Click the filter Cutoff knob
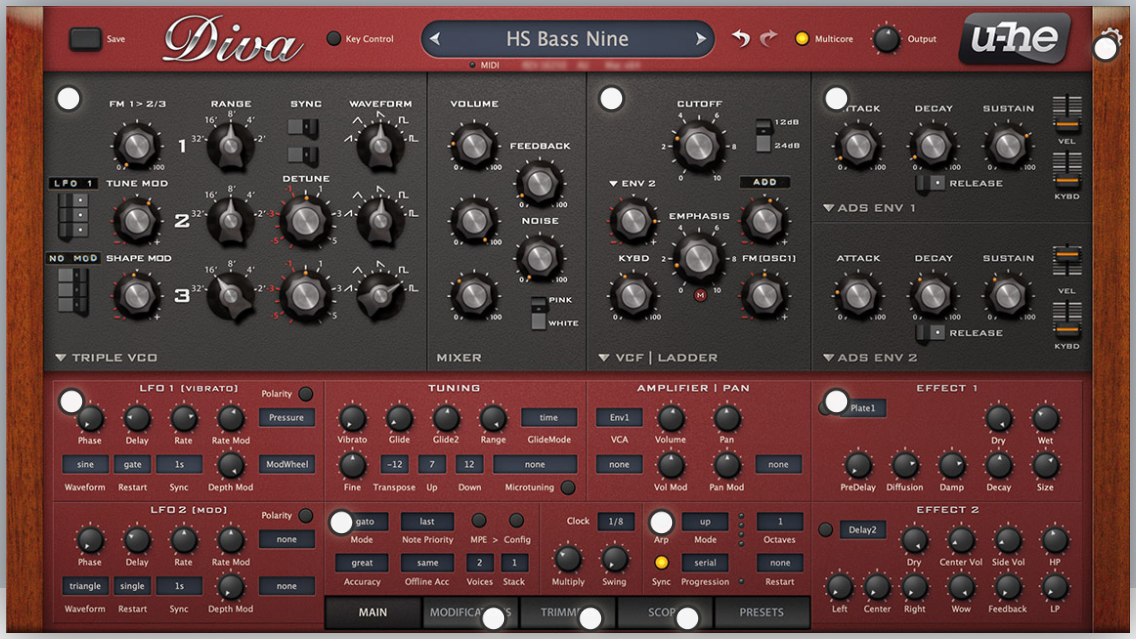Viewport: 1136px width, 639px height. pos(698,146)
